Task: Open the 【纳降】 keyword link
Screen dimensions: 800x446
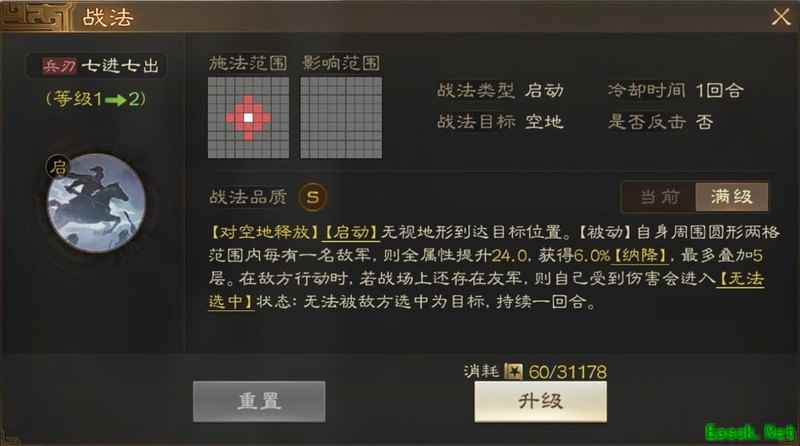Action: (640, 255)
